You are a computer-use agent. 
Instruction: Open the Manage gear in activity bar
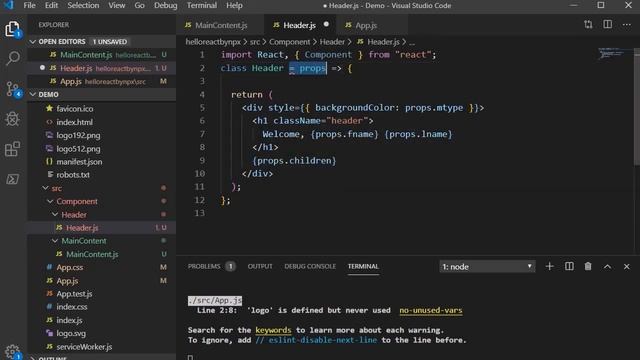point(12,351)
